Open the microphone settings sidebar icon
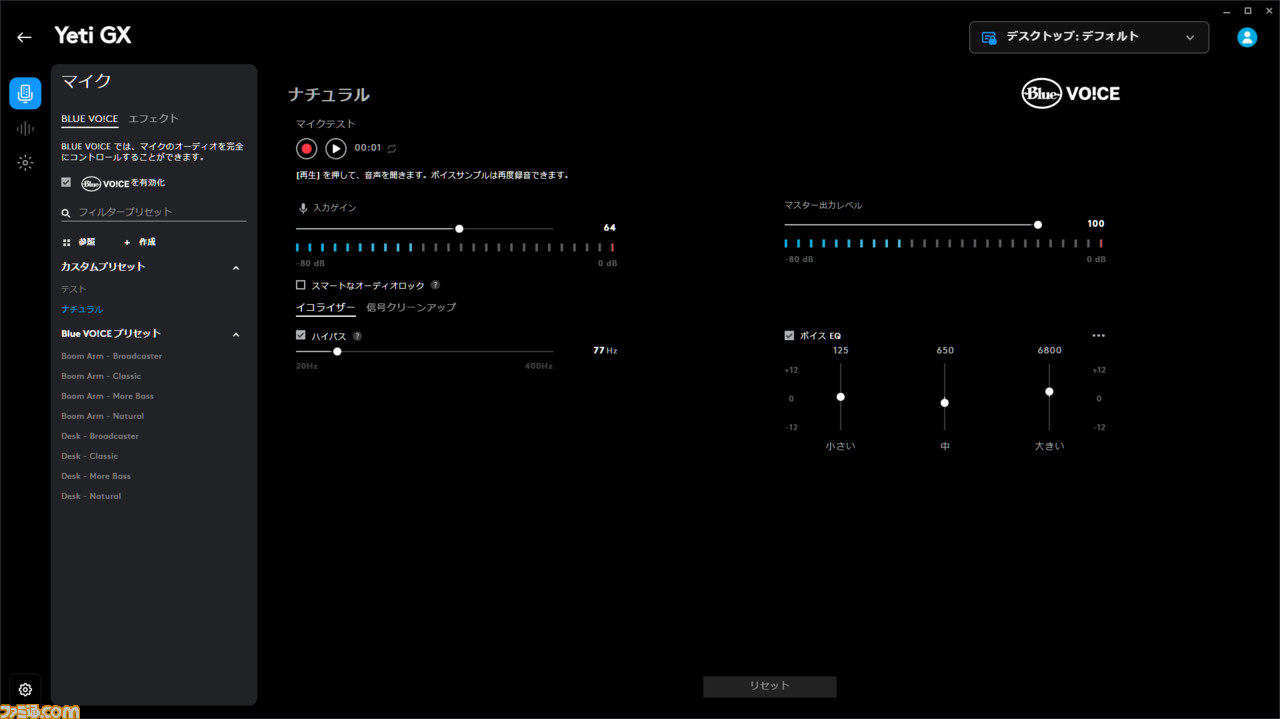1280x719 pixels. click(x=25, y=93)
